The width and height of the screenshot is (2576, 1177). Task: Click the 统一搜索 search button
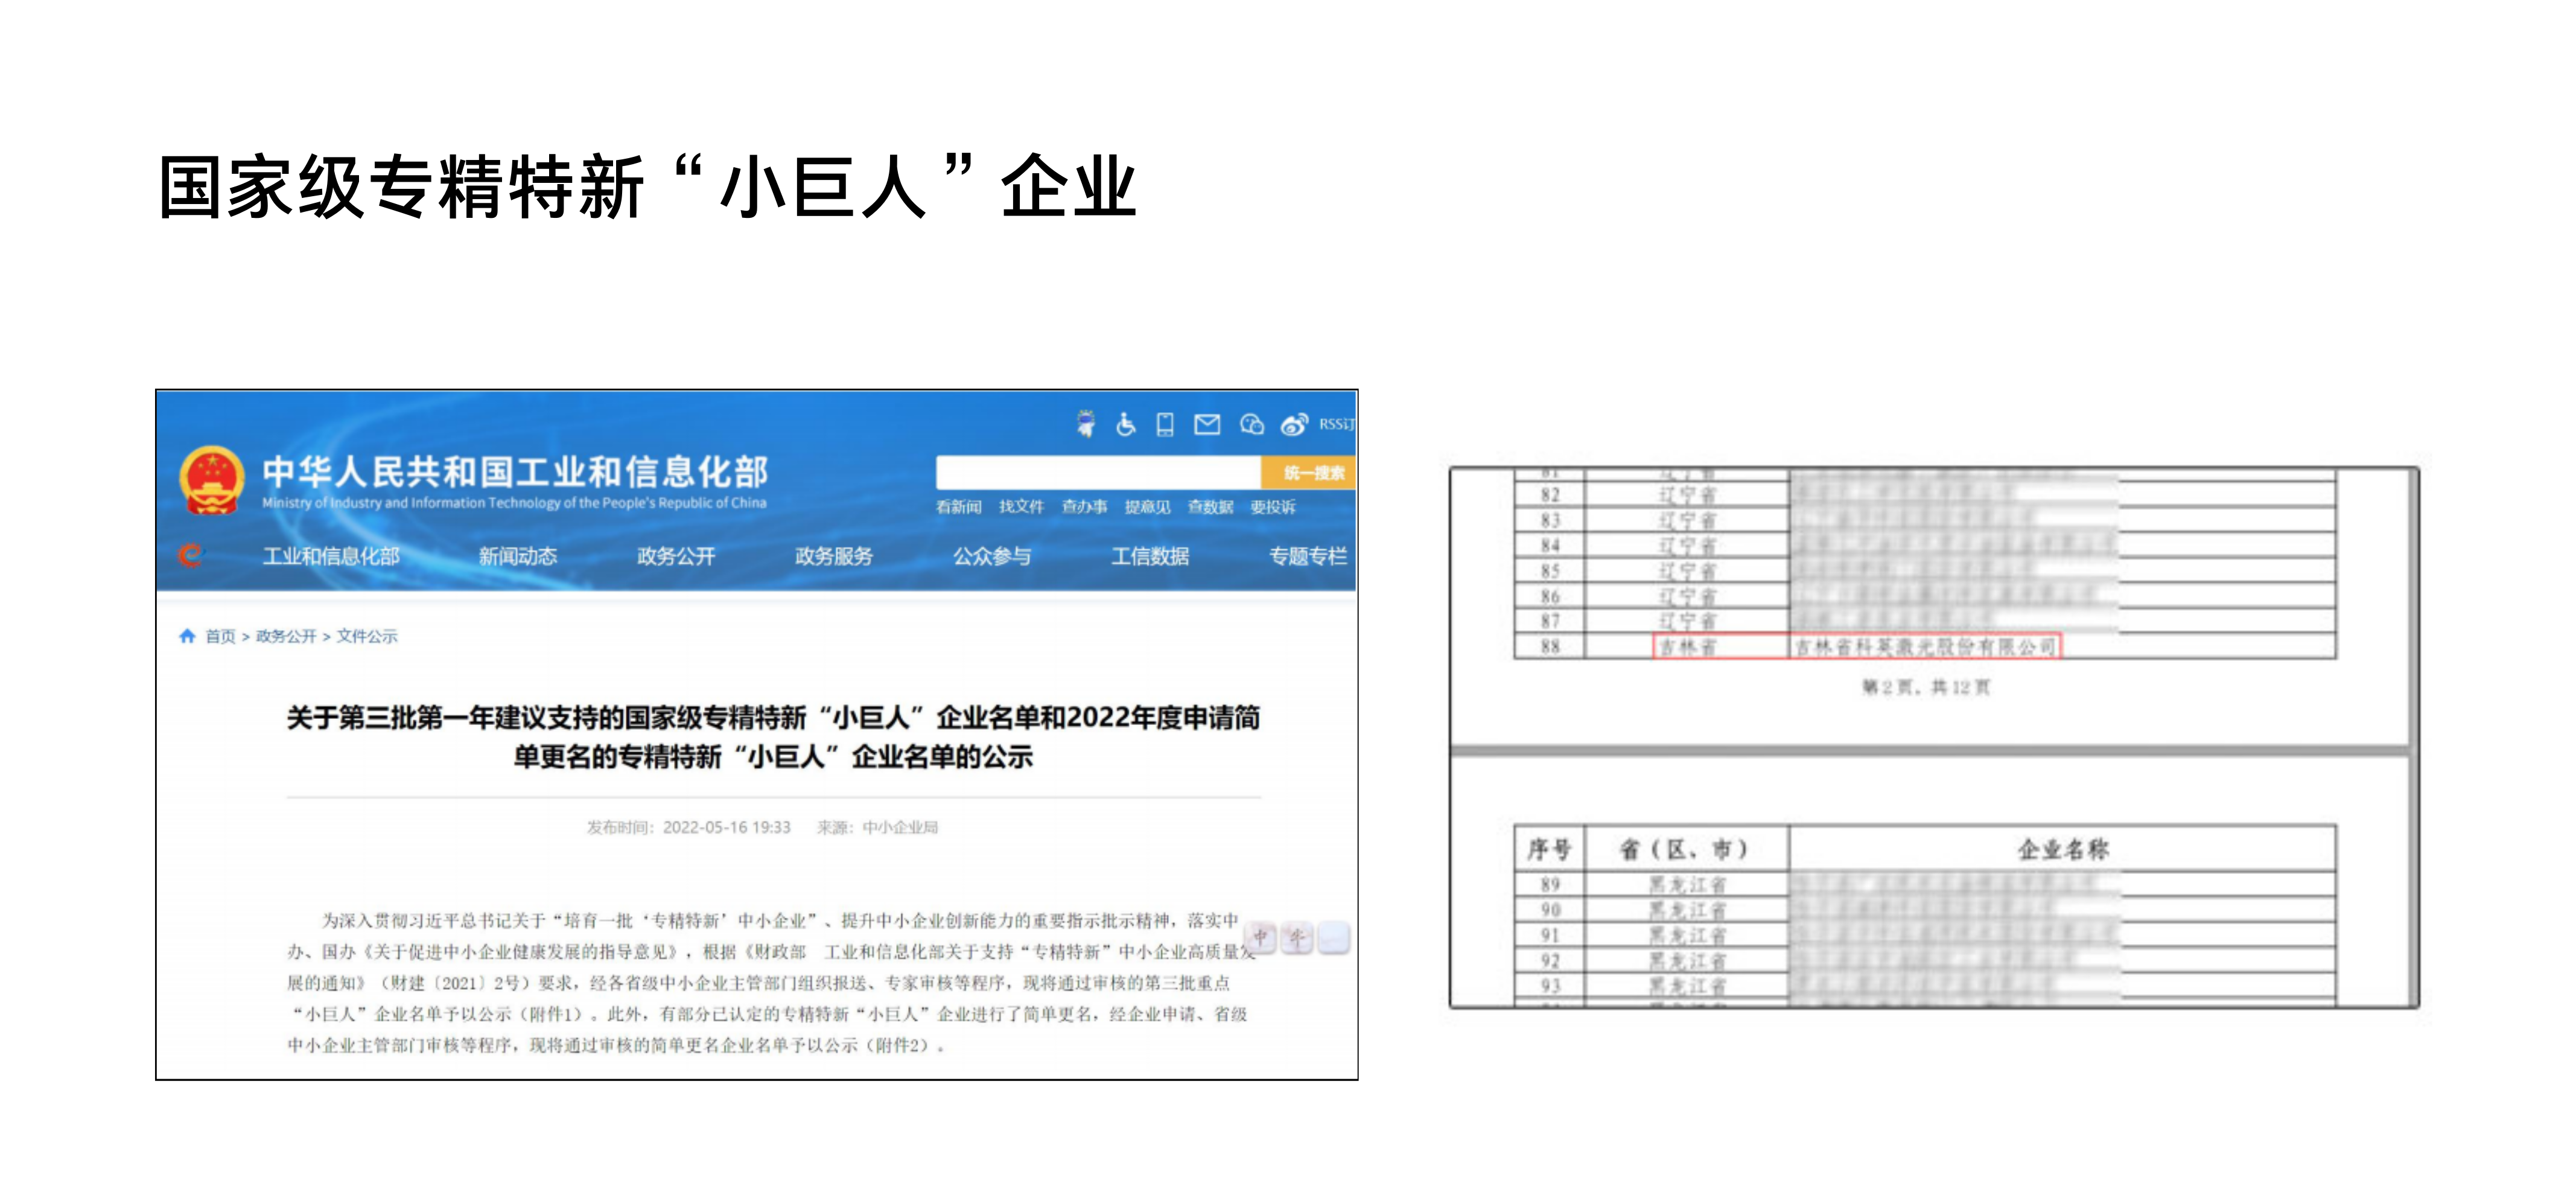(1309, 472)
